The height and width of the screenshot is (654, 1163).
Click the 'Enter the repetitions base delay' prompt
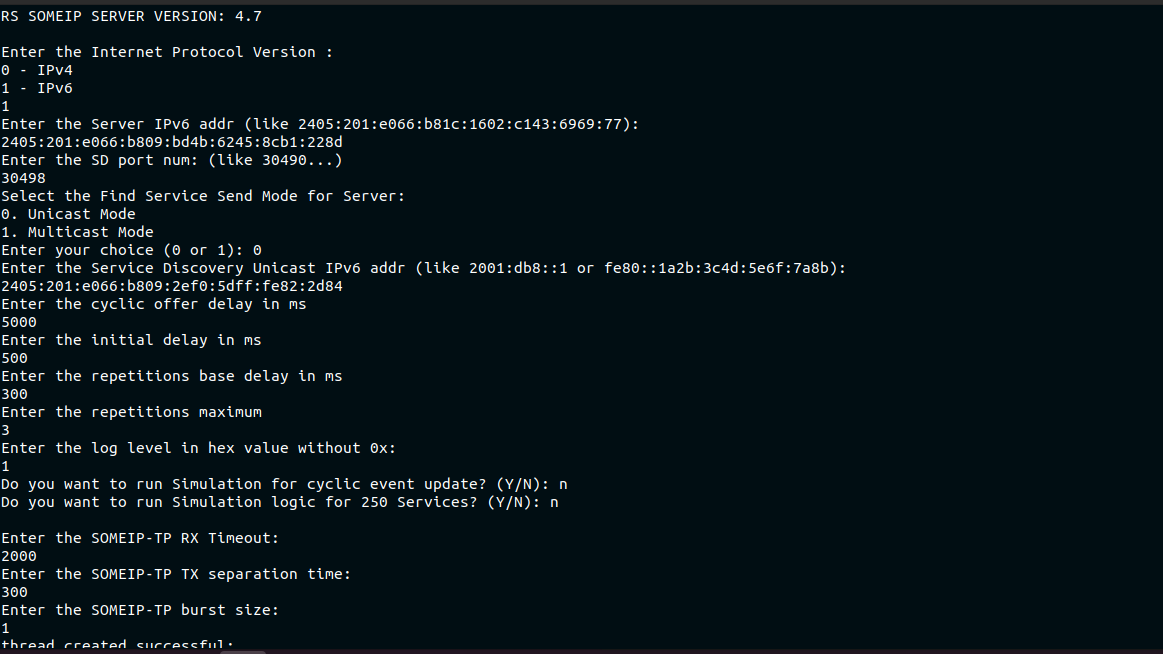172,376
